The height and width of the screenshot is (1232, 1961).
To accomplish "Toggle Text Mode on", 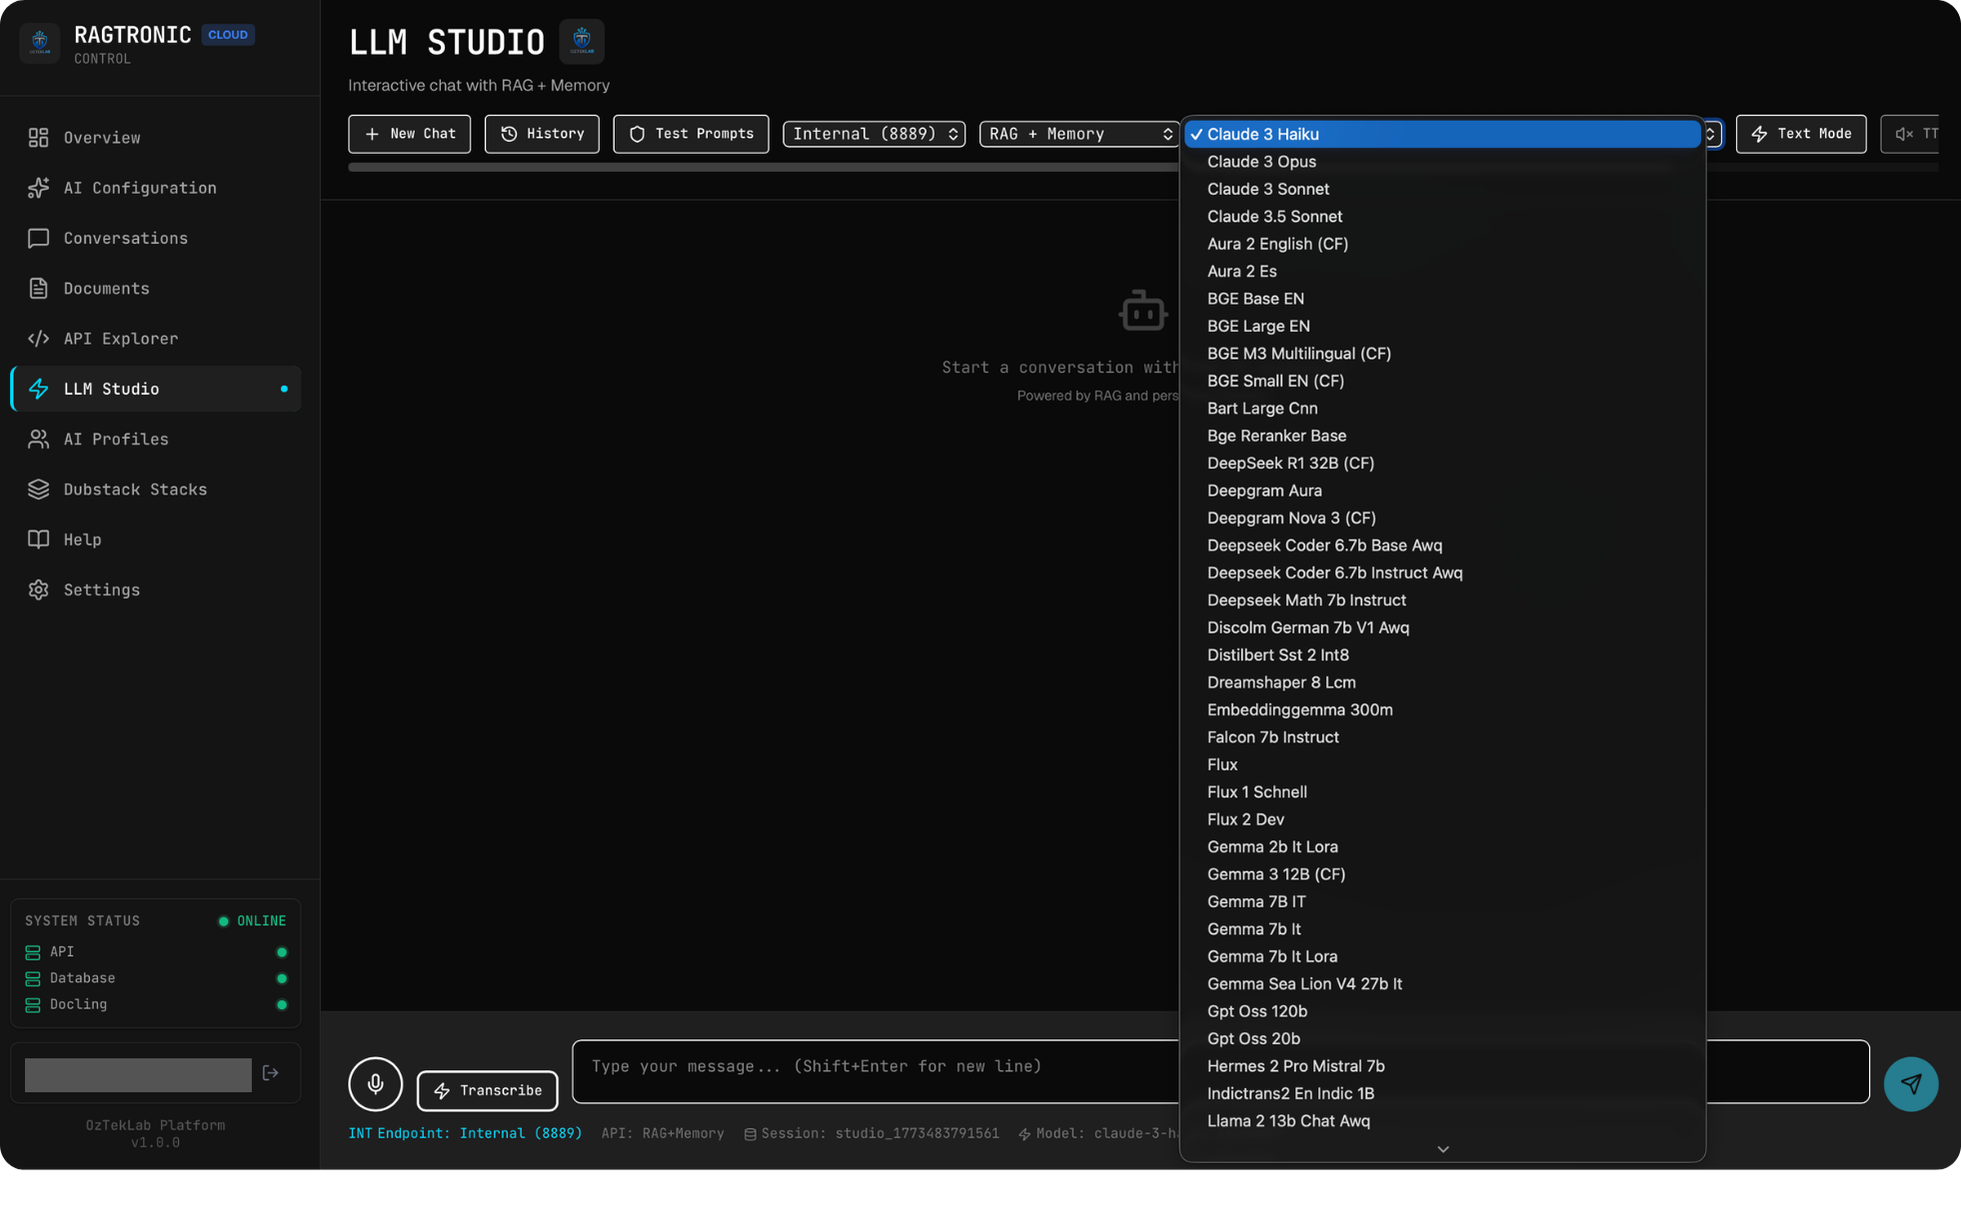I will [x=1800, y=133].
